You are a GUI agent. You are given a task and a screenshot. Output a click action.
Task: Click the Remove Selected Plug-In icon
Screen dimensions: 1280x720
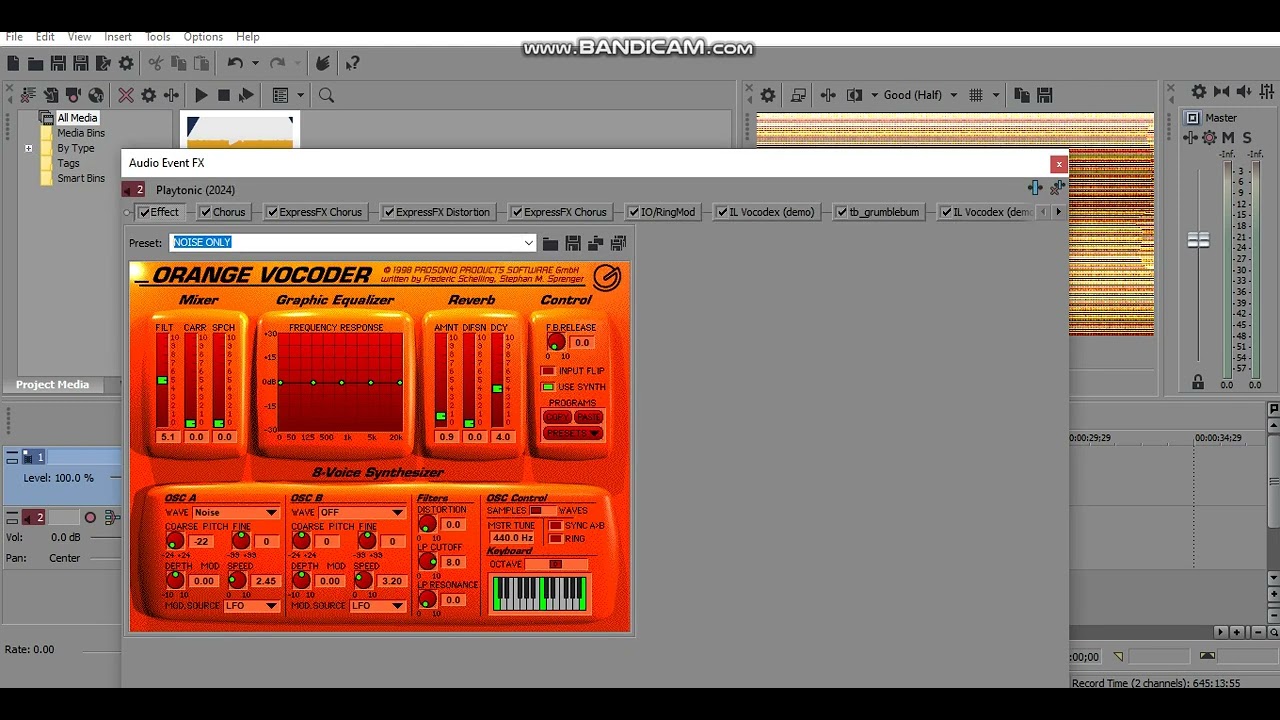(x=1057, y=187)
